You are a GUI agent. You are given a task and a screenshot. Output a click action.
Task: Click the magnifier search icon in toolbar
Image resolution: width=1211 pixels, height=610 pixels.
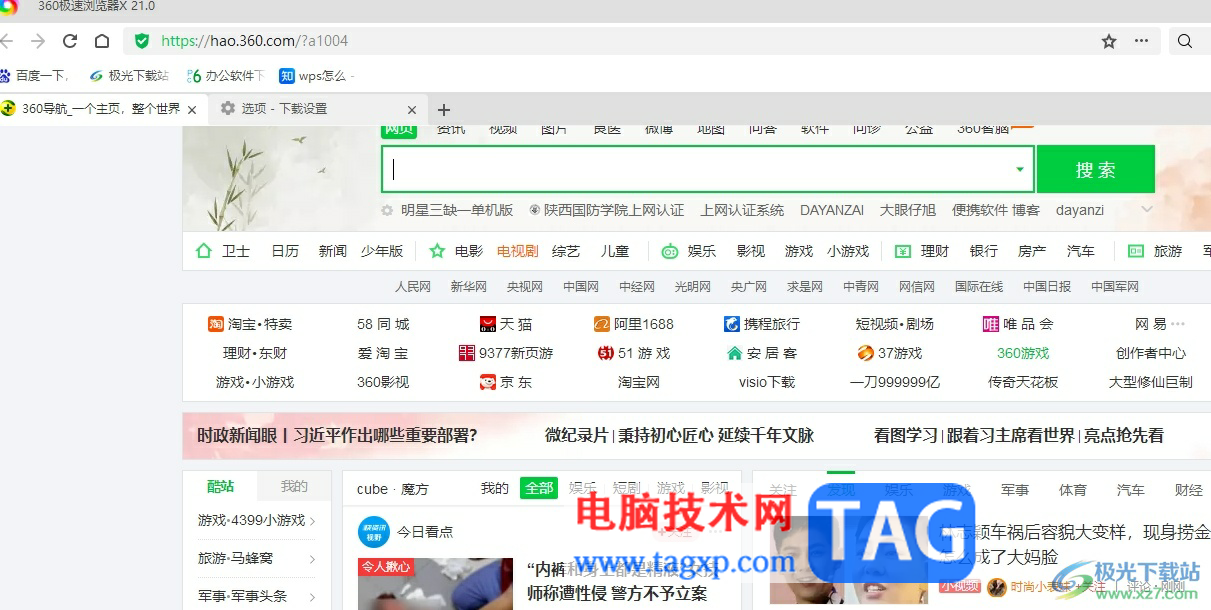(1185, 41)
